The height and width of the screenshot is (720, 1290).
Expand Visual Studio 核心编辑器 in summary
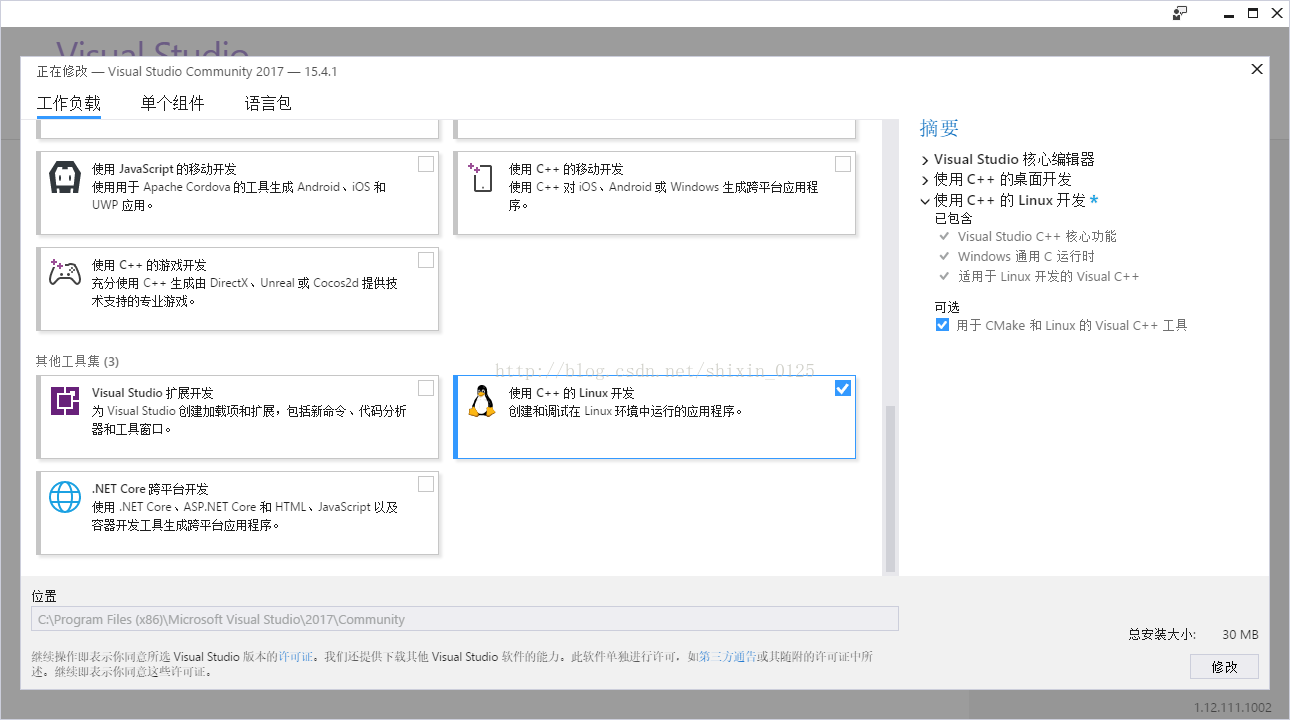pos(925,160)
